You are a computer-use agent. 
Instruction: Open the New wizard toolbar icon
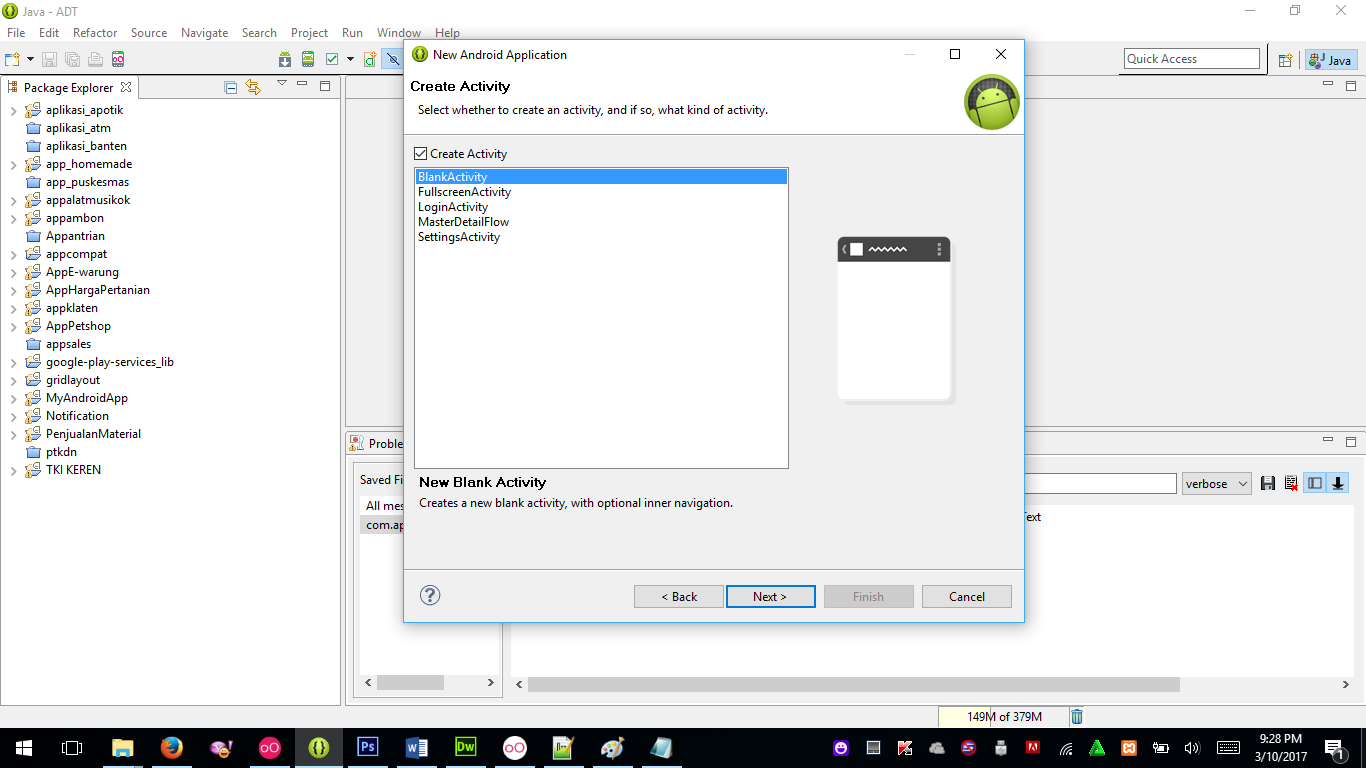tap(12, 59)
